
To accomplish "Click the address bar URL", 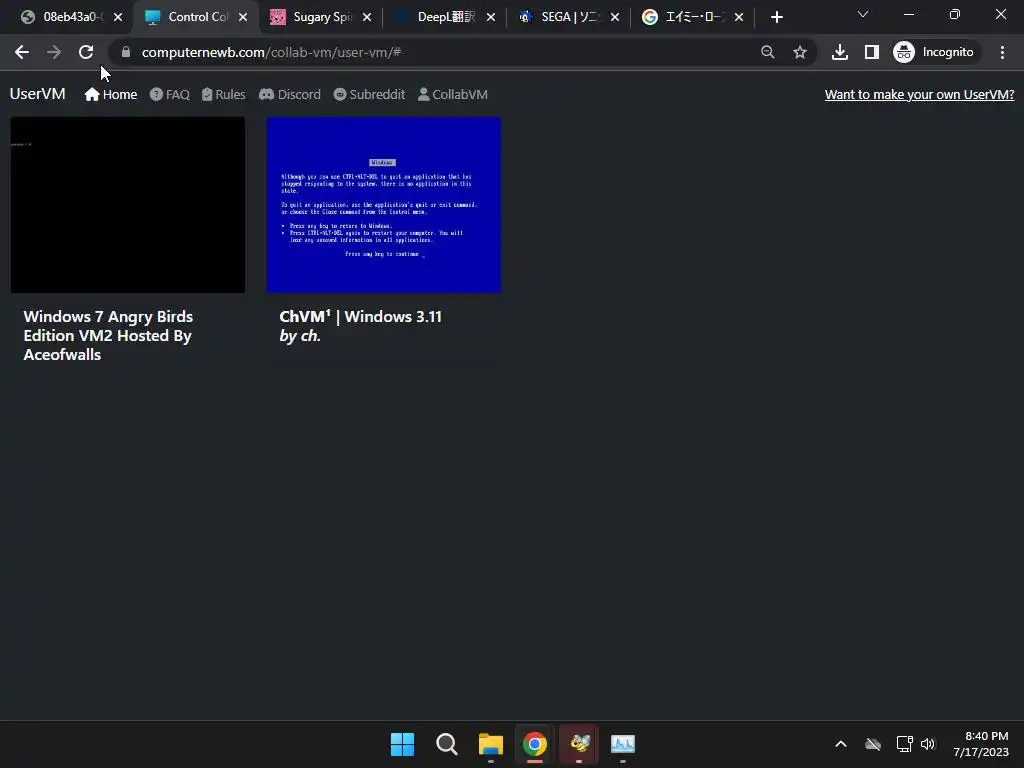I will [x=271, y=52].
